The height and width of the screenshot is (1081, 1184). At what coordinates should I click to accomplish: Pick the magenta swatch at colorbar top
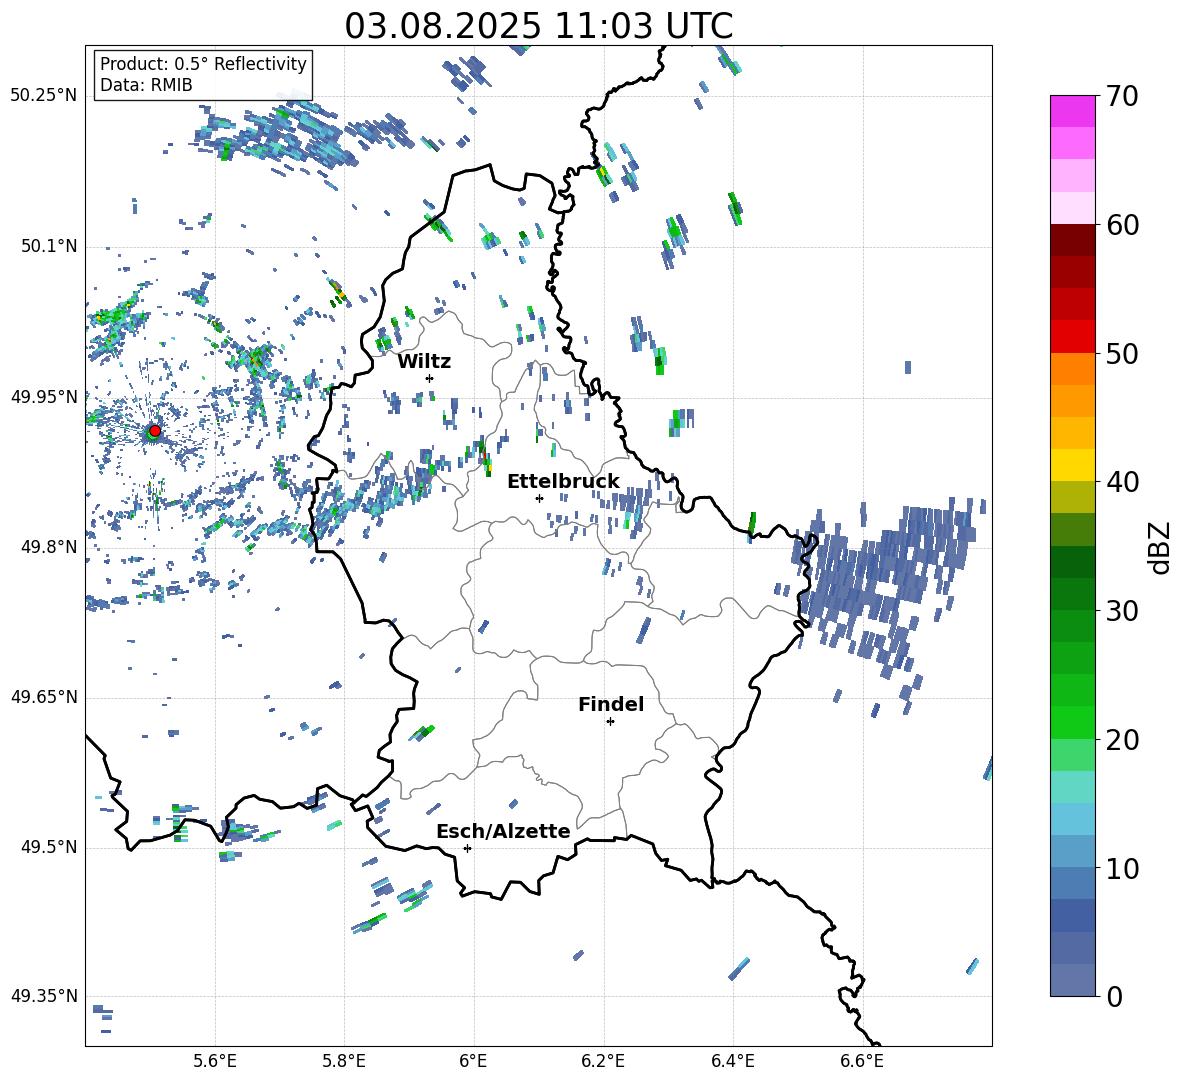tap(1072, 111)
